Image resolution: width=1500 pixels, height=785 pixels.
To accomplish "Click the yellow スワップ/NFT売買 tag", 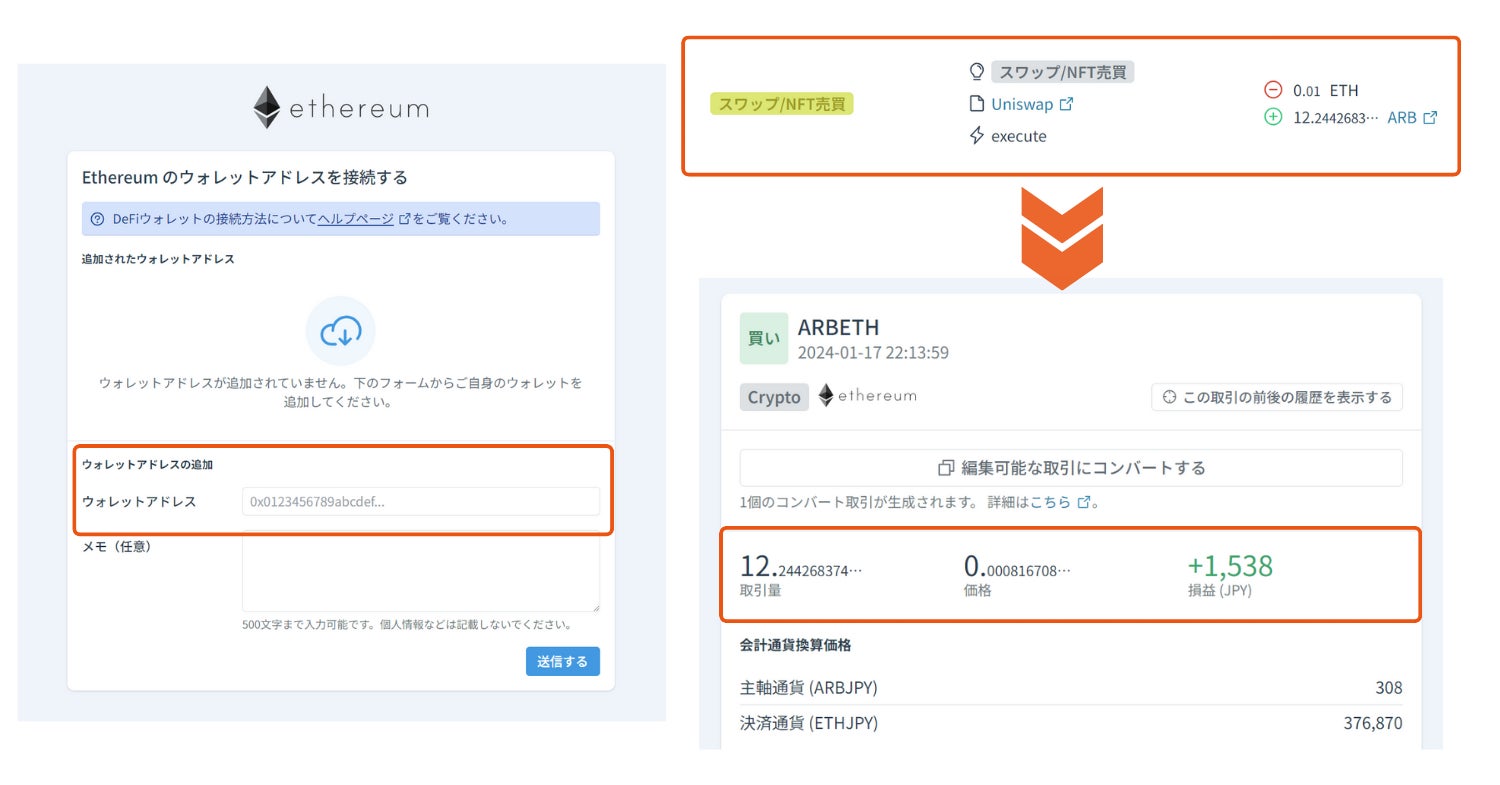I will [x=782, y=104].
